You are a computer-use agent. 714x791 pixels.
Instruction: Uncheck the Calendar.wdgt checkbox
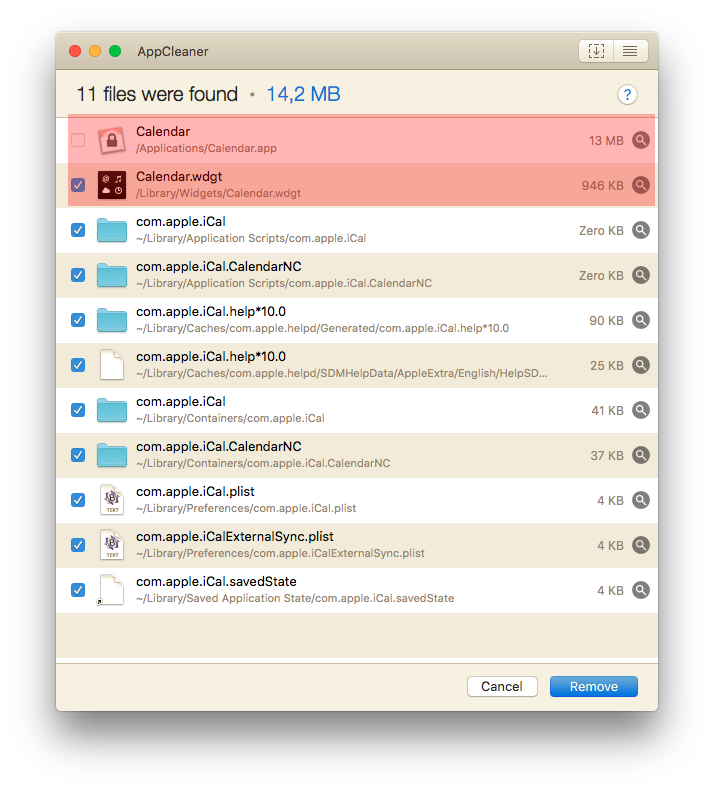(x=78, y=185)
